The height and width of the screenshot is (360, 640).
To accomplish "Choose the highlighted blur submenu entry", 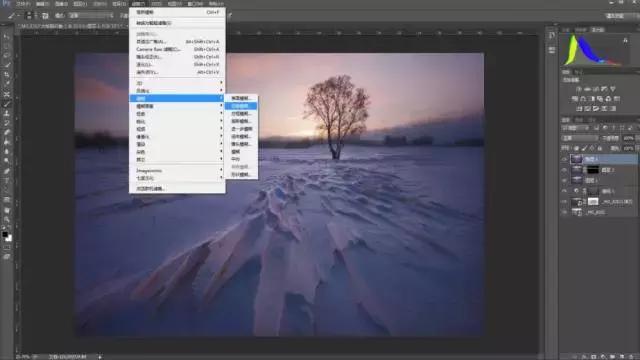I will tap(241, 106).
